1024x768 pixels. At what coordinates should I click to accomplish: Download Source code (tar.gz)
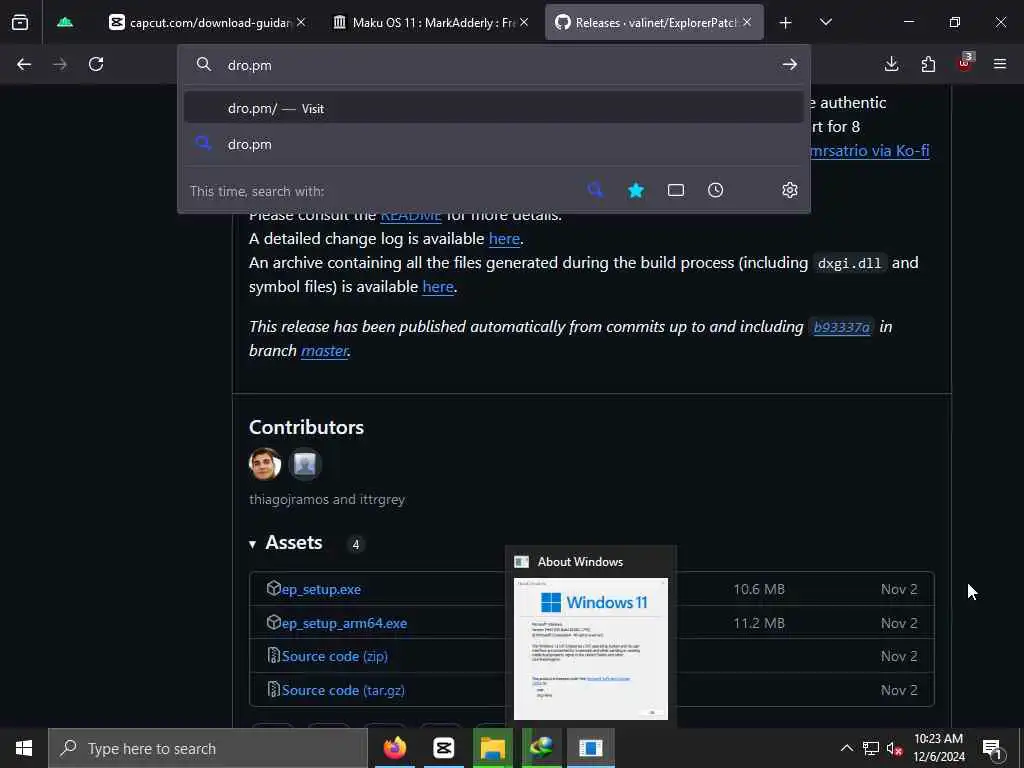click(x=343, y=690)
